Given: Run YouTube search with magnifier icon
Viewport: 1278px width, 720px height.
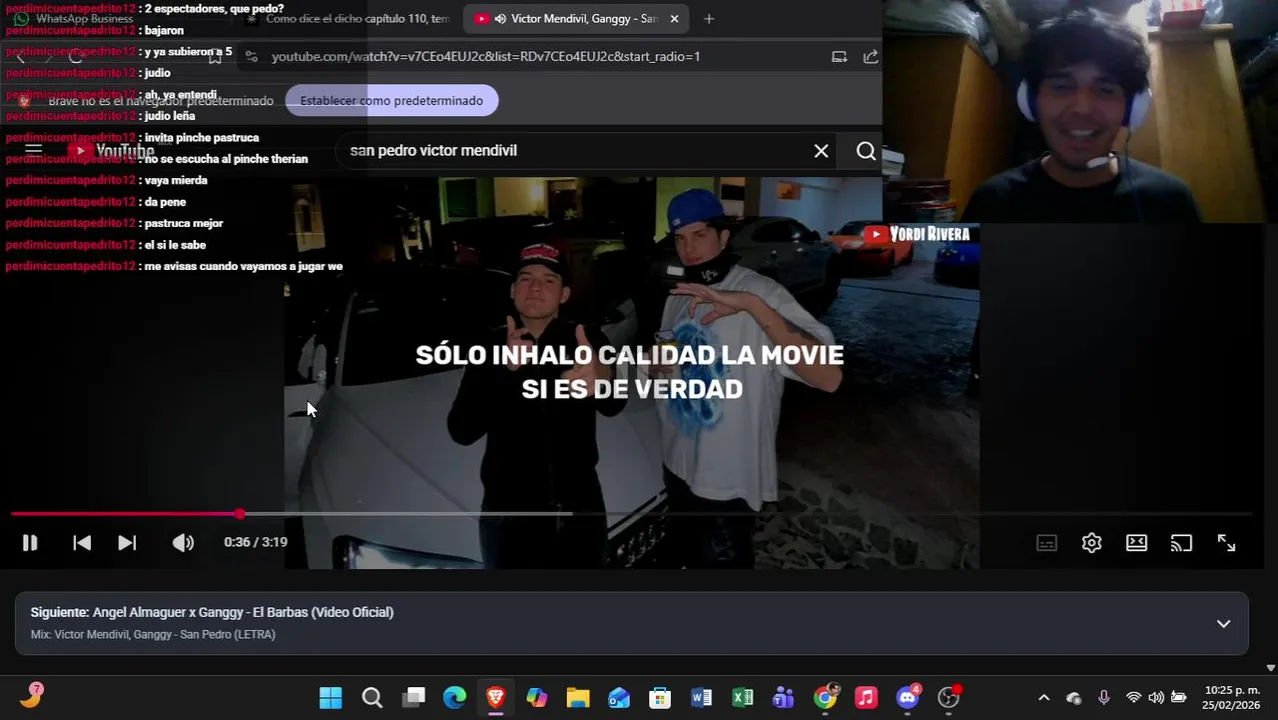Looking at the screenshot, I should tap(866, 151).
